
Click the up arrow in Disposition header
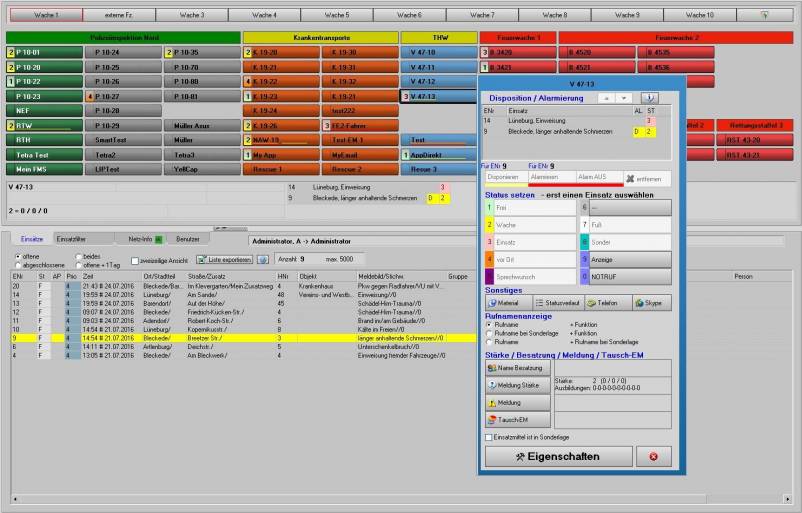pos(604,98)
